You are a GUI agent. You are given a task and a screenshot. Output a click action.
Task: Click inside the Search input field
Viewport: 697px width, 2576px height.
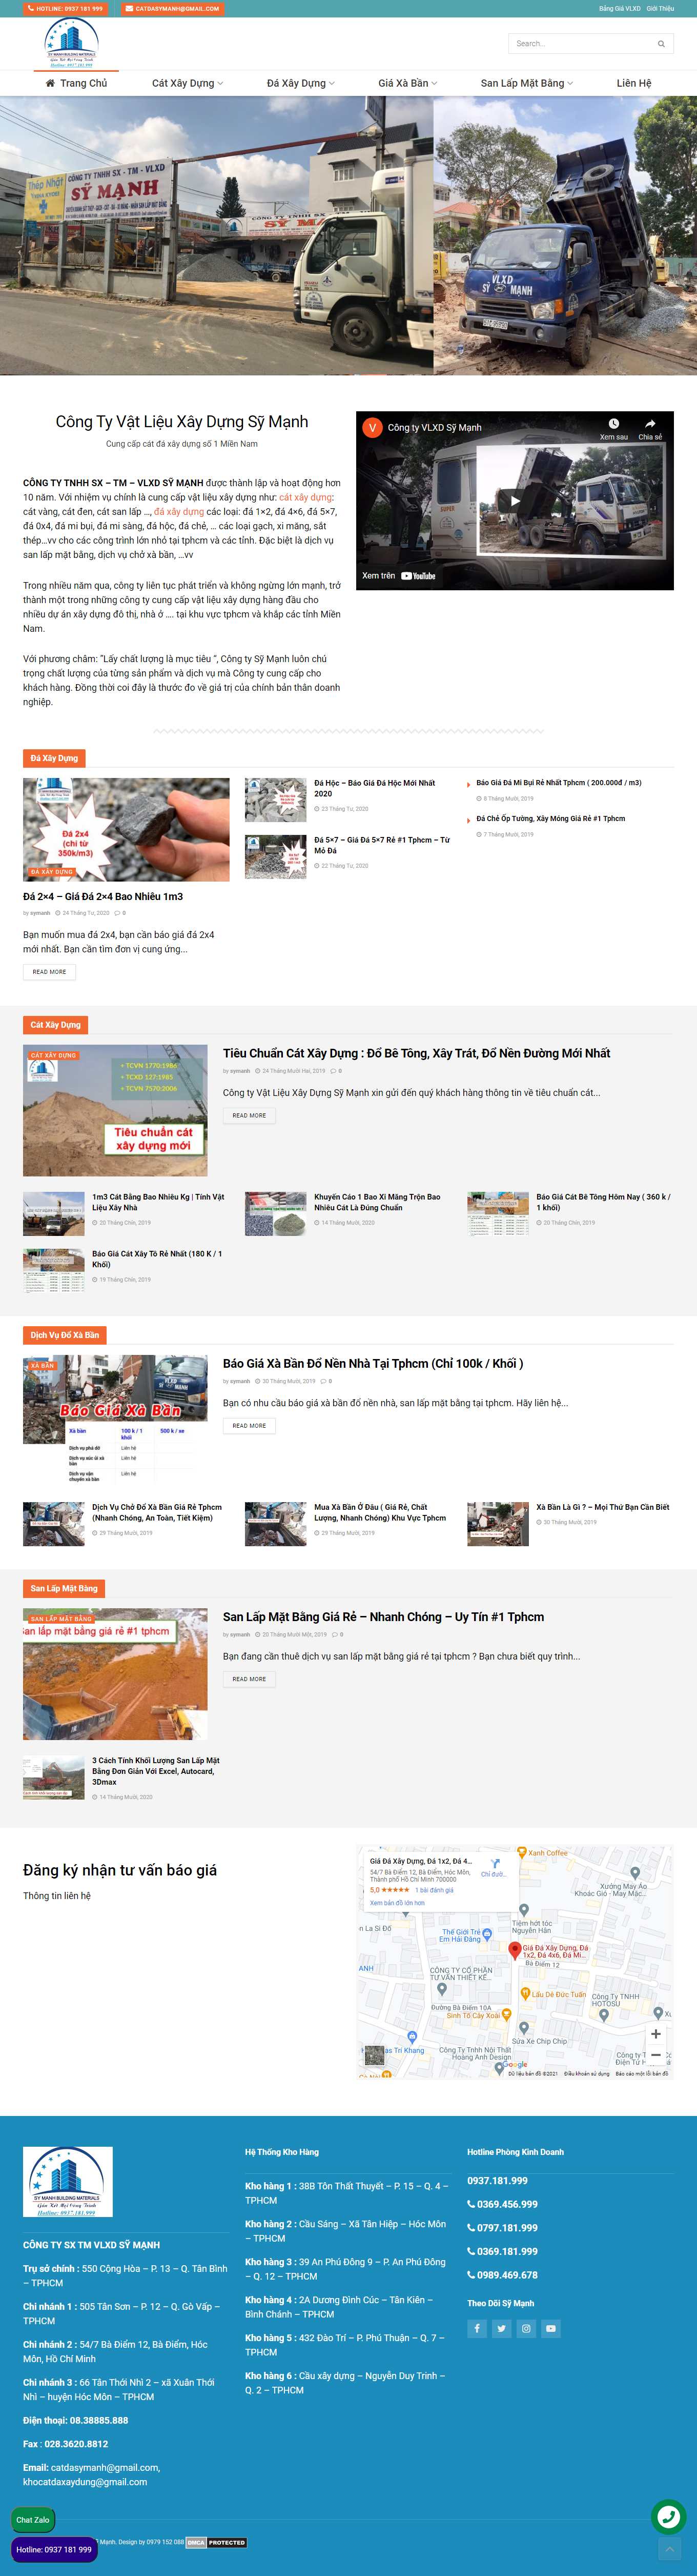tap(580, 44)
